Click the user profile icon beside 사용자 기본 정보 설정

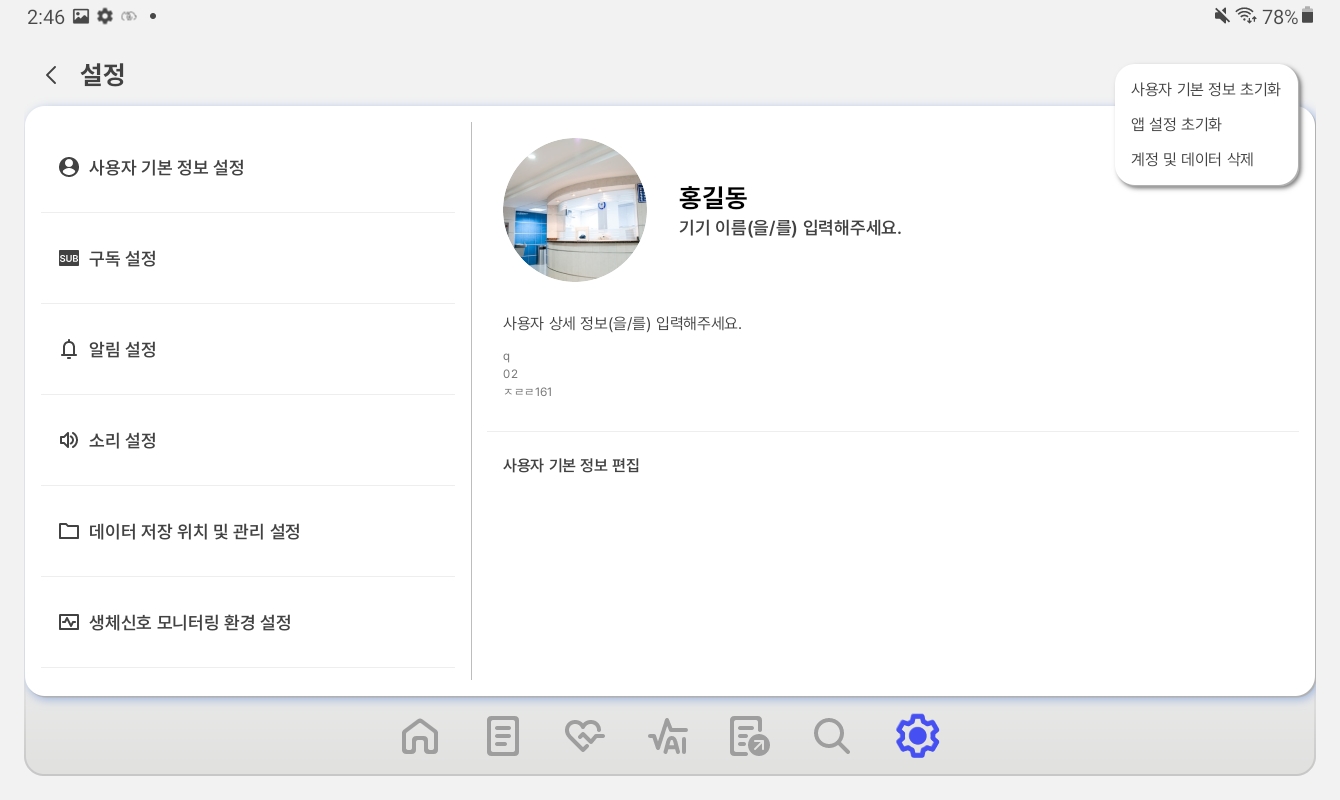pyautogui.click(x=69, y=167)
